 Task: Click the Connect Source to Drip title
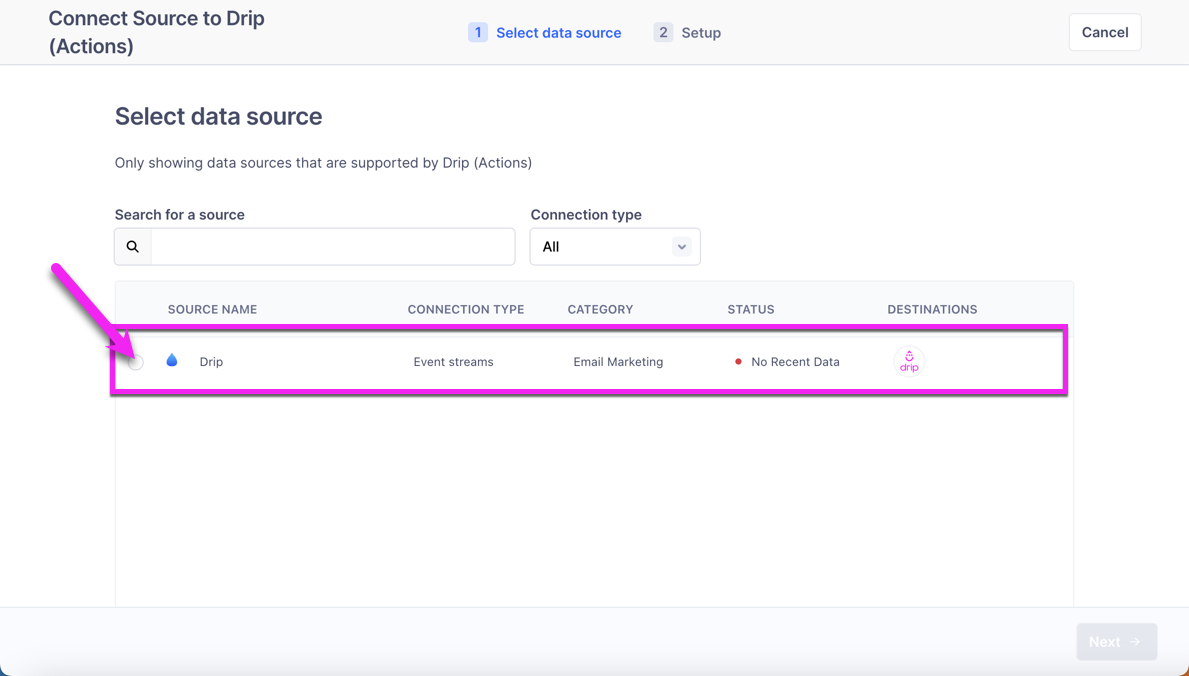[156, 32]
